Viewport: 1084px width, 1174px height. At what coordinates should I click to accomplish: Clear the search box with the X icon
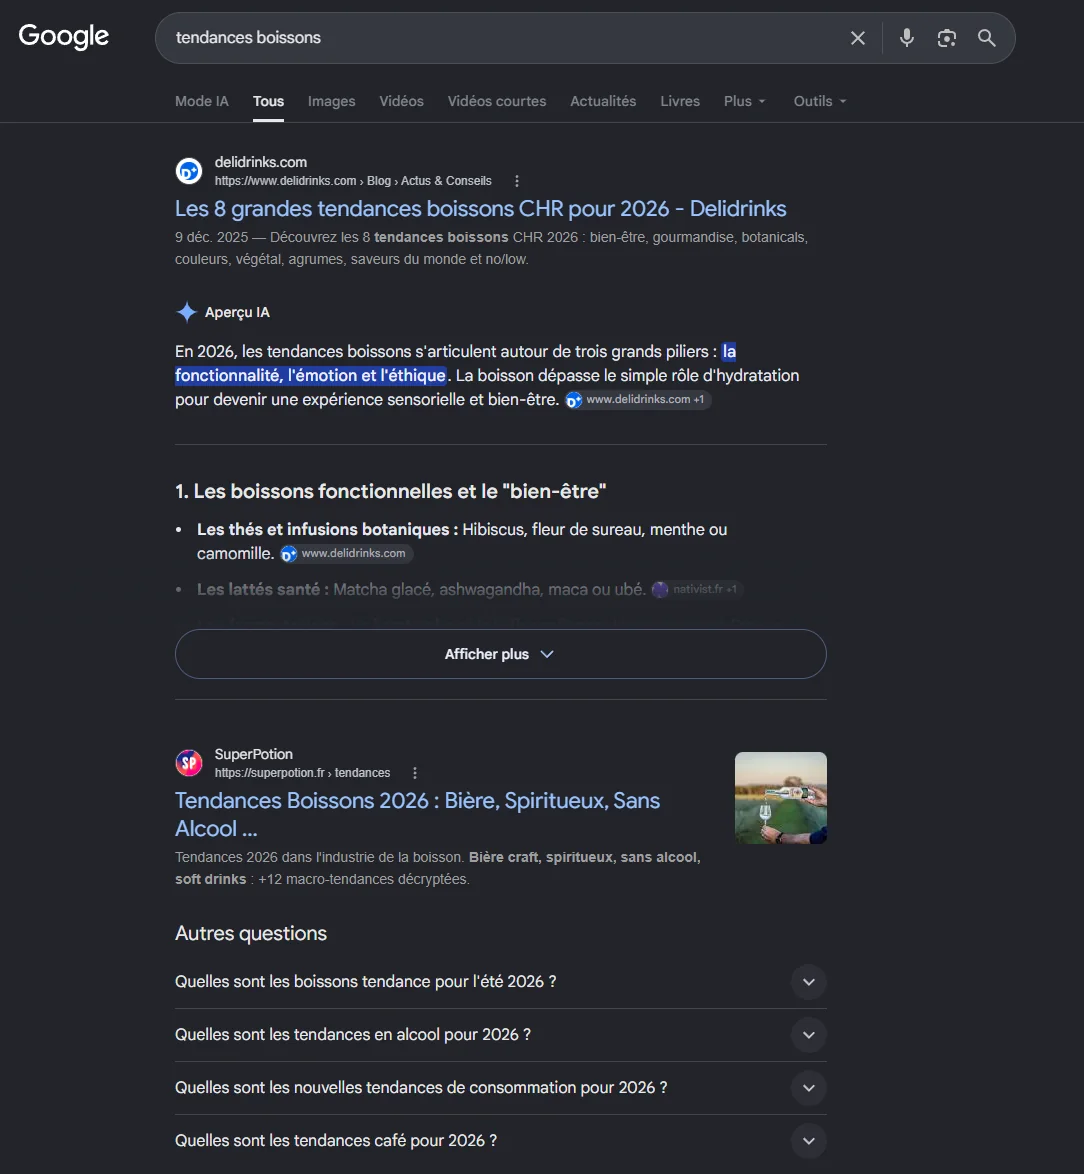(858, 37)
